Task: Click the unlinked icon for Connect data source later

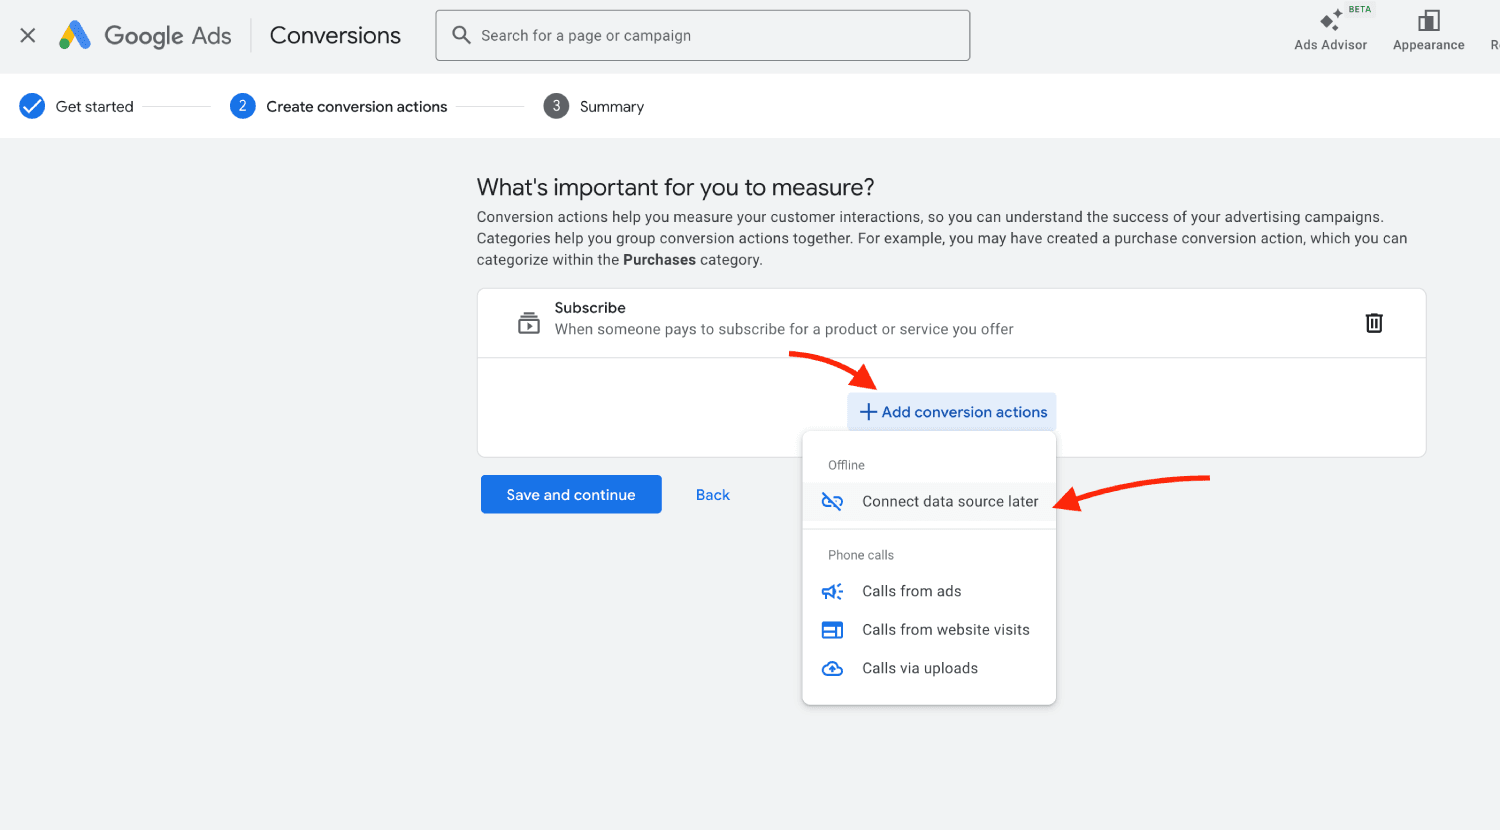Action: point(832,501)
